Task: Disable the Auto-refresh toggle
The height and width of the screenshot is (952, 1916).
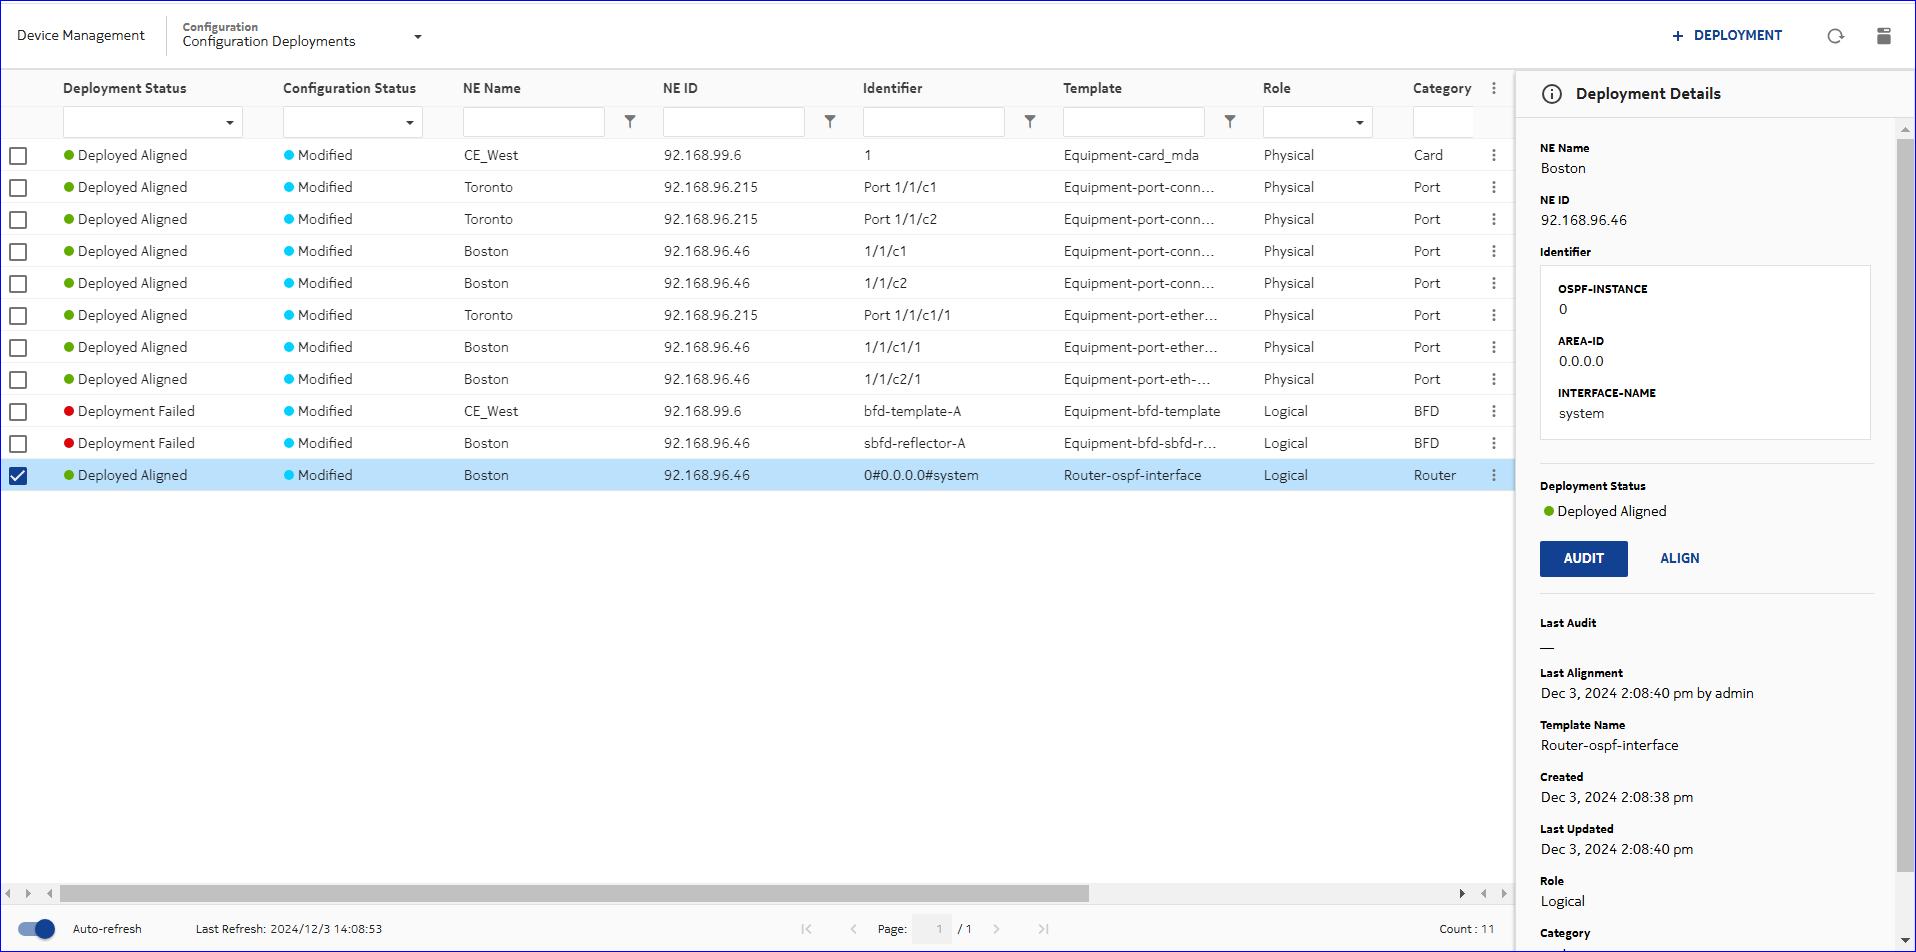Action: tap(37, 929)
